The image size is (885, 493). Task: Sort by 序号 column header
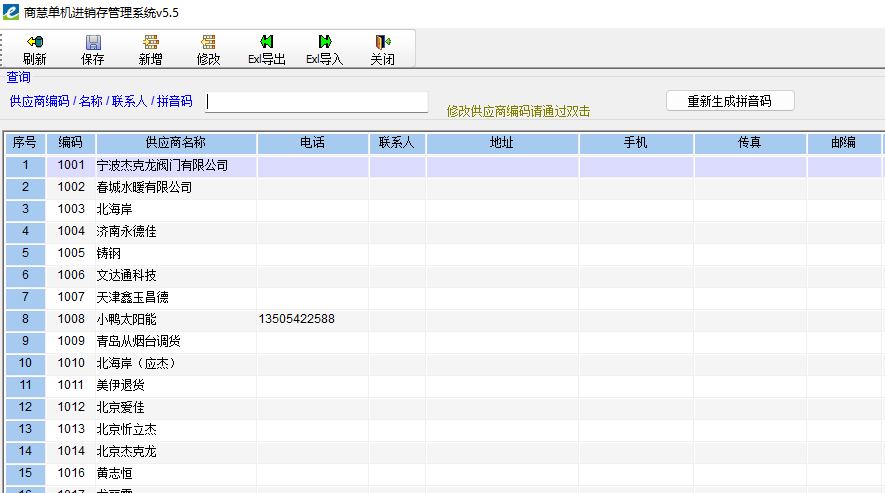click(x=25, y=143)
